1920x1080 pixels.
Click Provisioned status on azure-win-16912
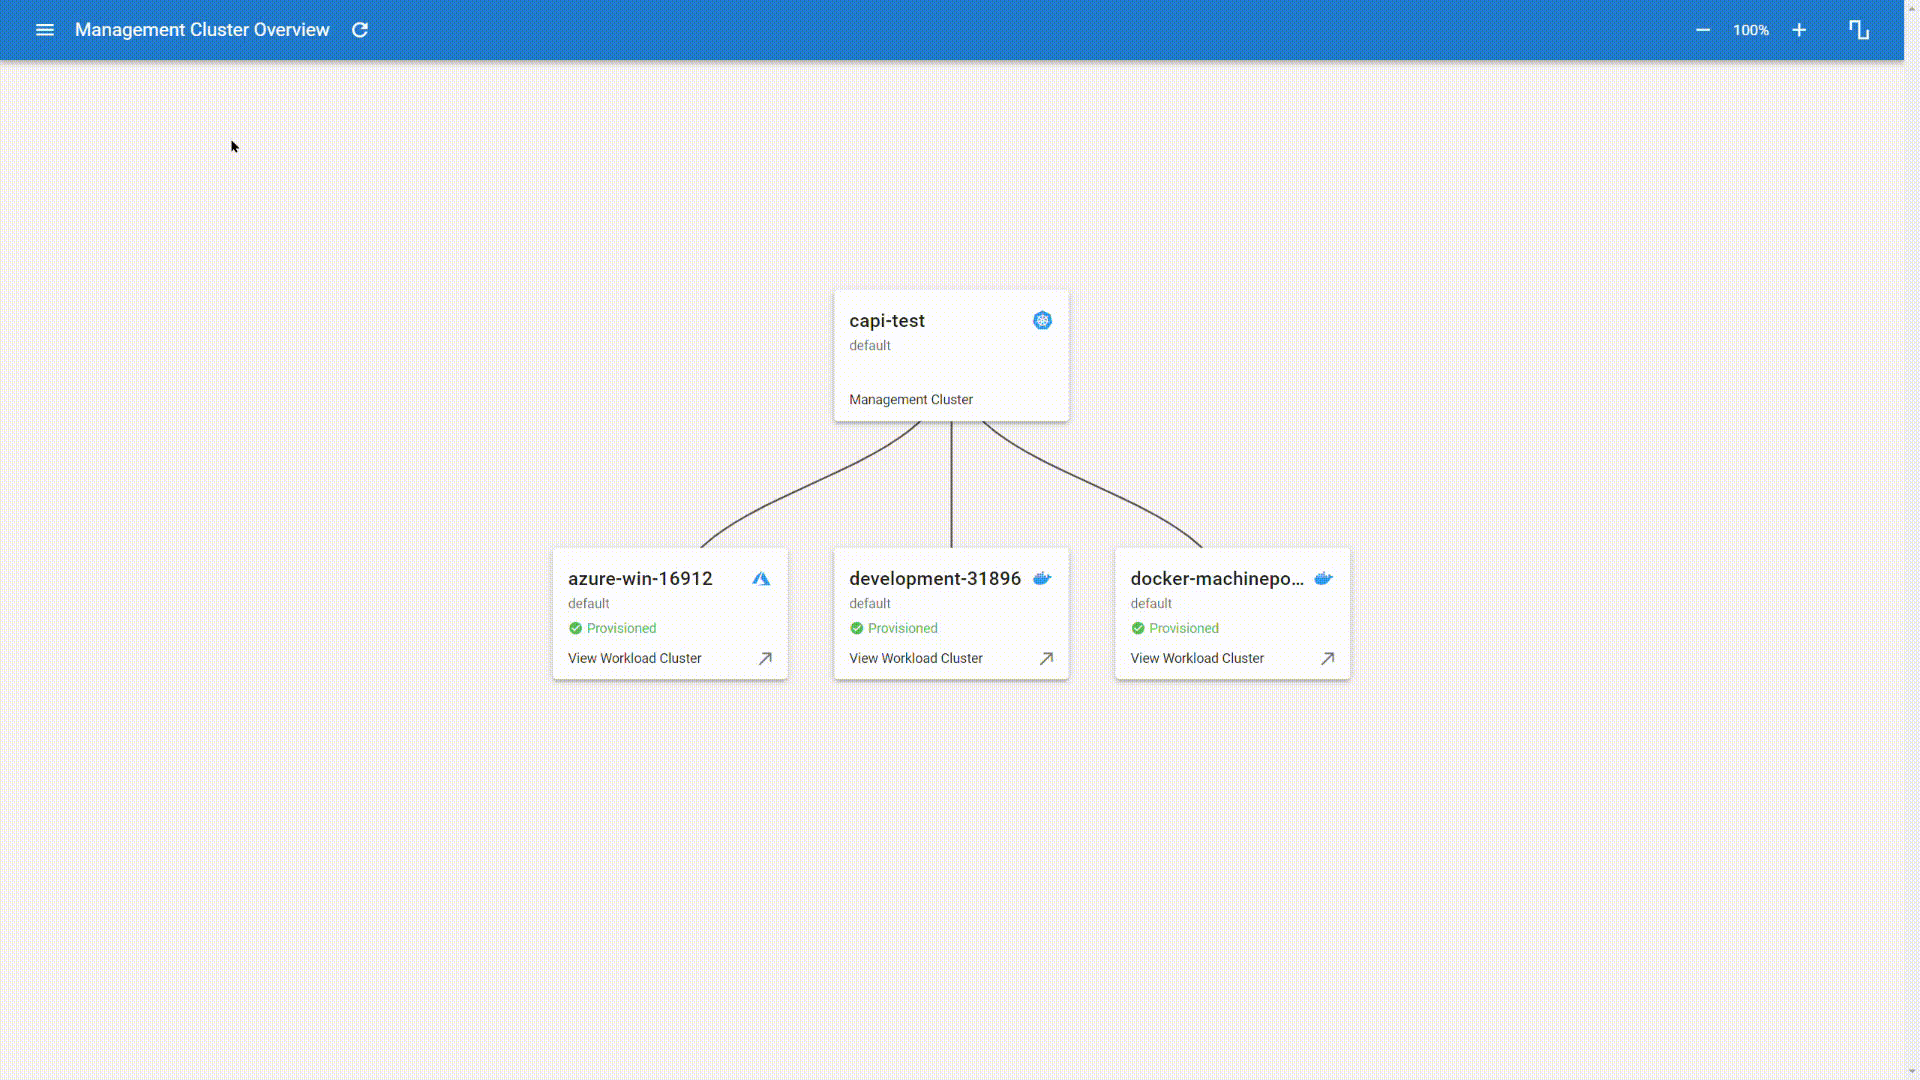tap(613, 628)
